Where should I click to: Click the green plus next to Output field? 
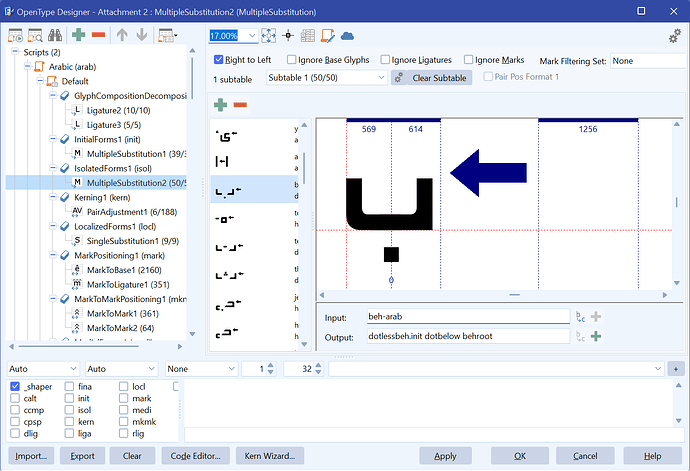pos(596,336)
